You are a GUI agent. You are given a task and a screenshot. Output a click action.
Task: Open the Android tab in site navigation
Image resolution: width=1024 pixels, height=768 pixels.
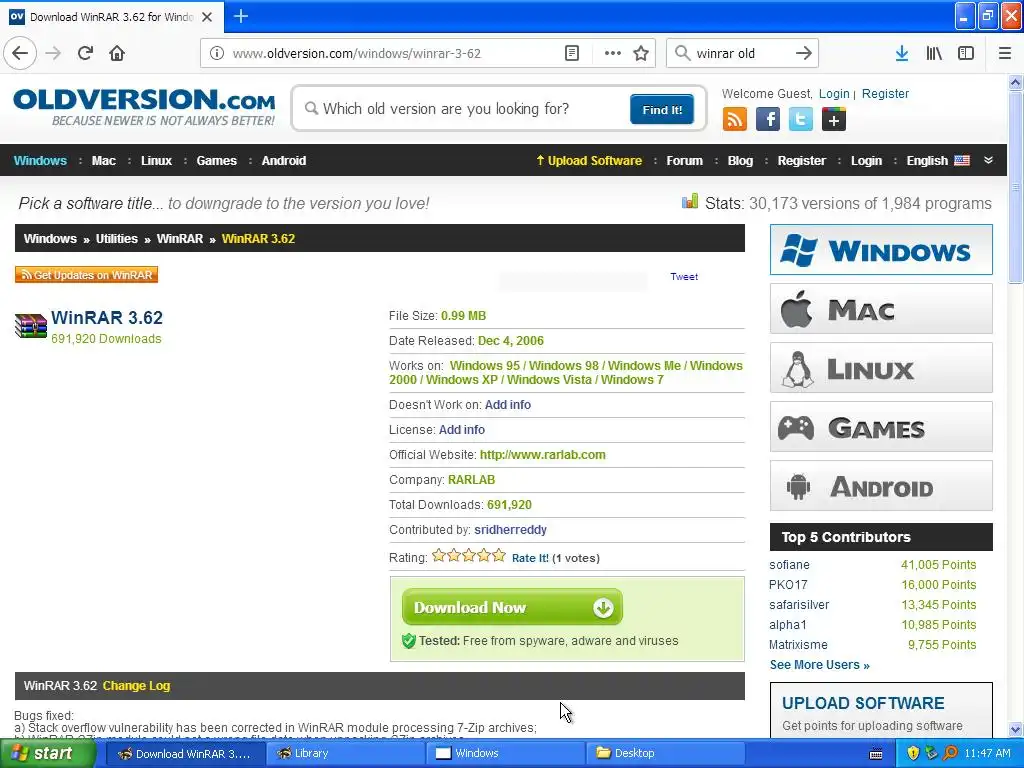[283, 161]
